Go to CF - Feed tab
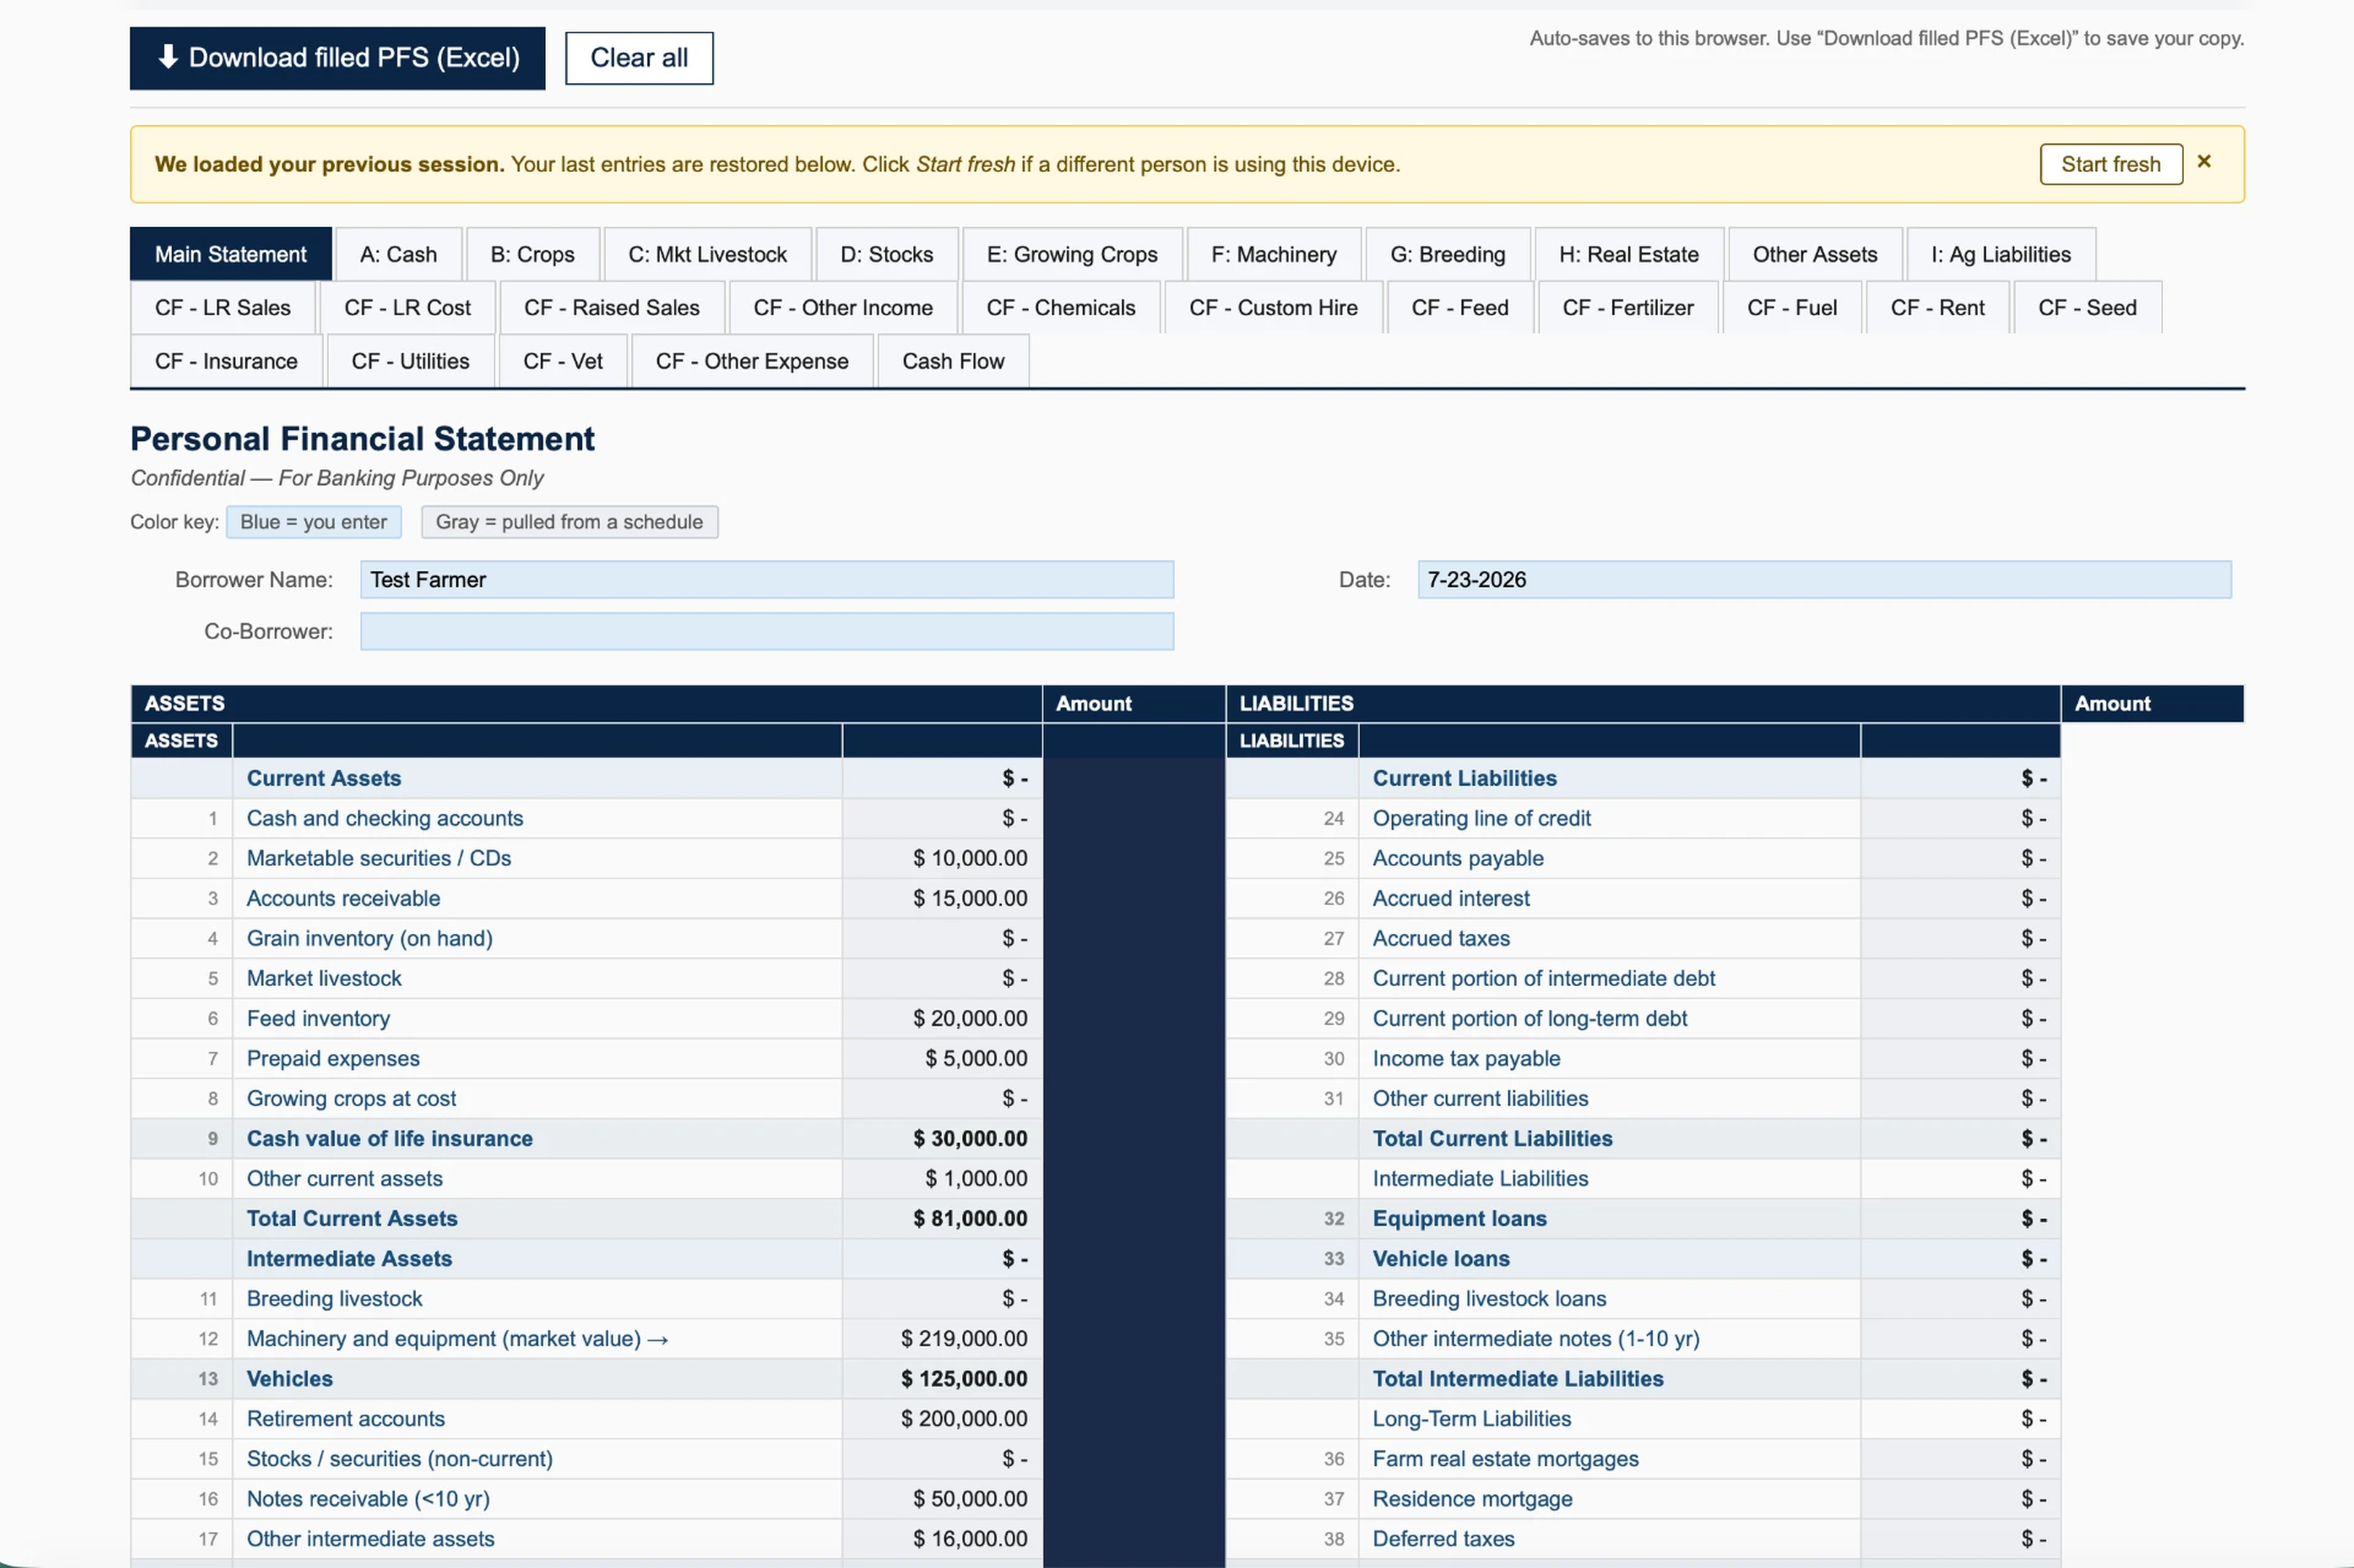The height and width of the screenshot is (1568, 2354). 1459,307
